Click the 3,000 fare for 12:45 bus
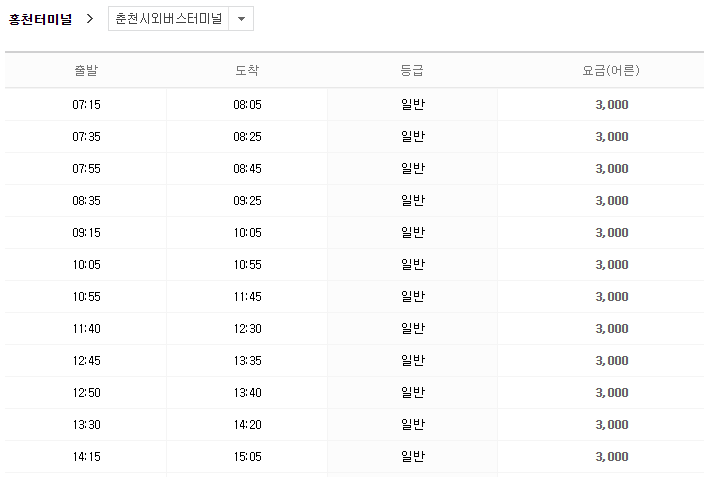Screen dimensions: 704x477 click(x=611, y=361)
